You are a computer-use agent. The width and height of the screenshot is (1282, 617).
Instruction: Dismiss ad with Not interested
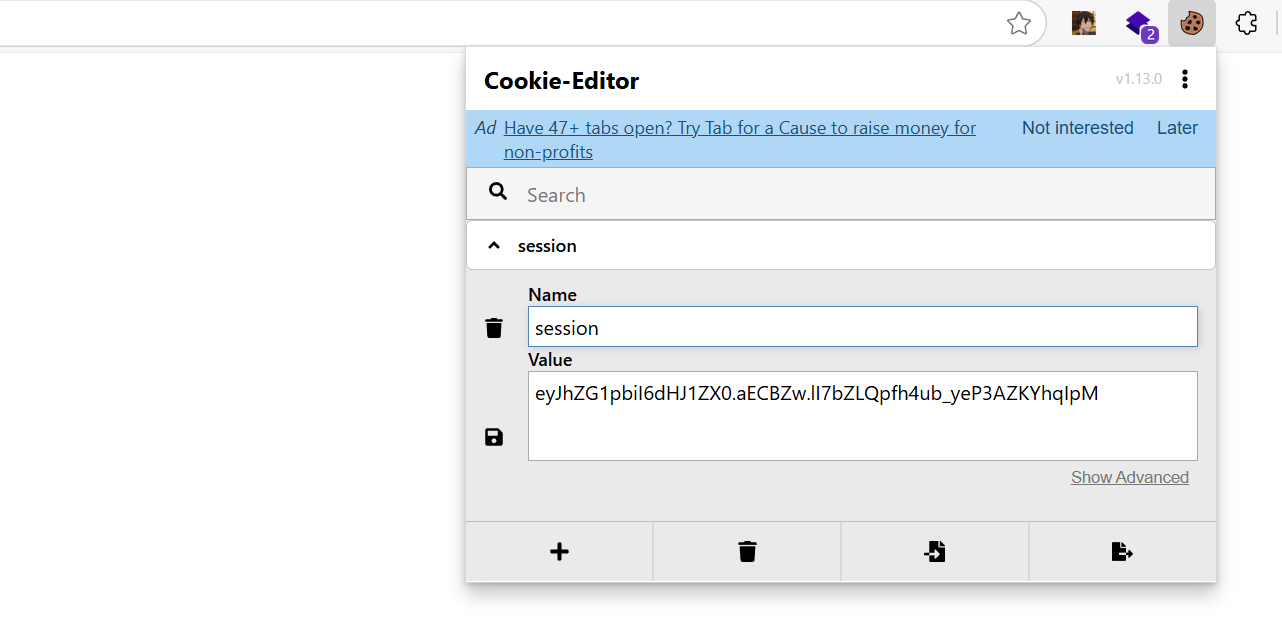[x=1077, y=128]
